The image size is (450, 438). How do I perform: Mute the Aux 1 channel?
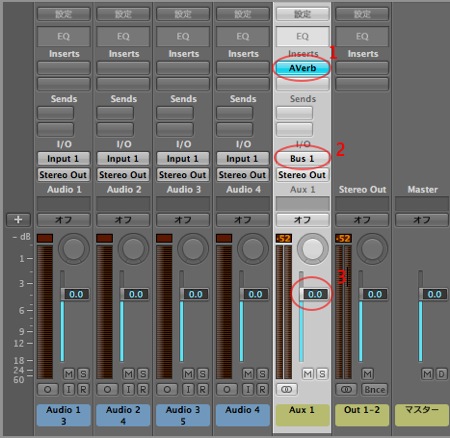(308, 374)
